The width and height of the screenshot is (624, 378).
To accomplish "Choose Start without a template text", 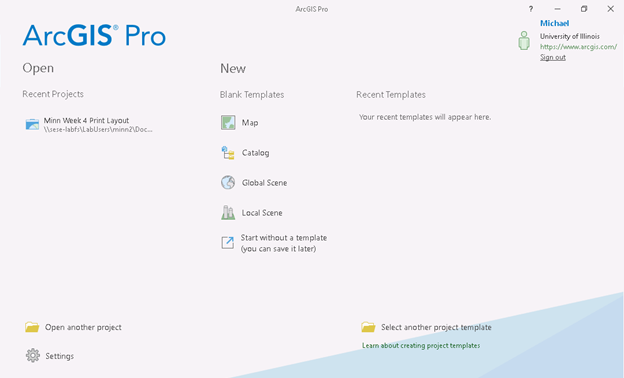I will click(x=284, y=243).
